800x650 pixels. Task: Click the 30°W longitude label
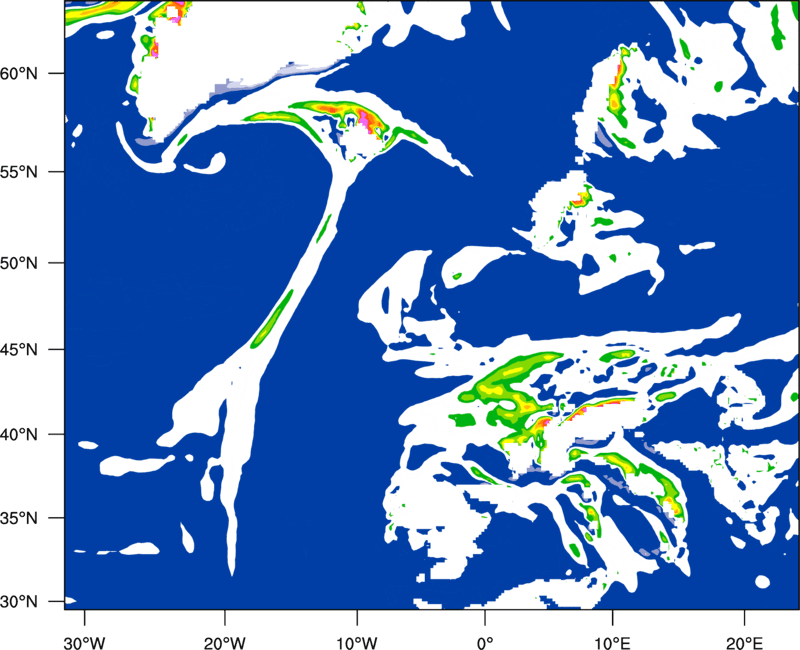(x=85, y=643)
